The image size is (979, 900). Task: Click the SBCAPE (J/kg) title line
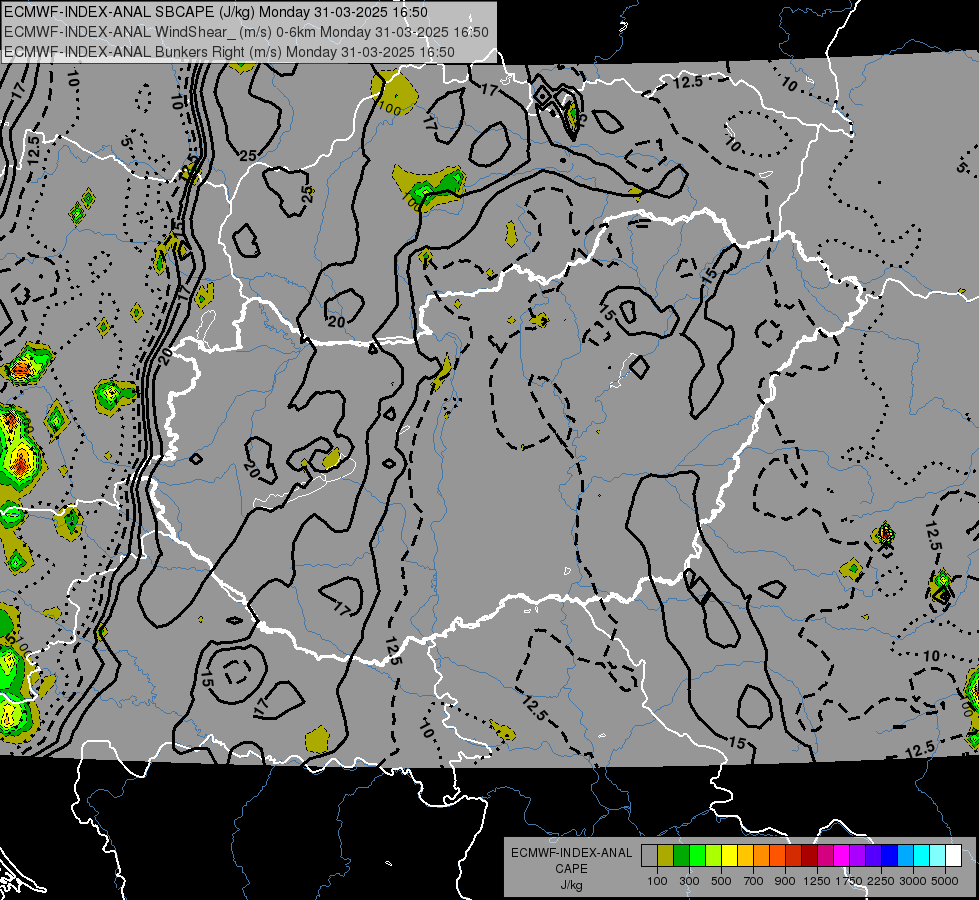click(x=216, y=12)
